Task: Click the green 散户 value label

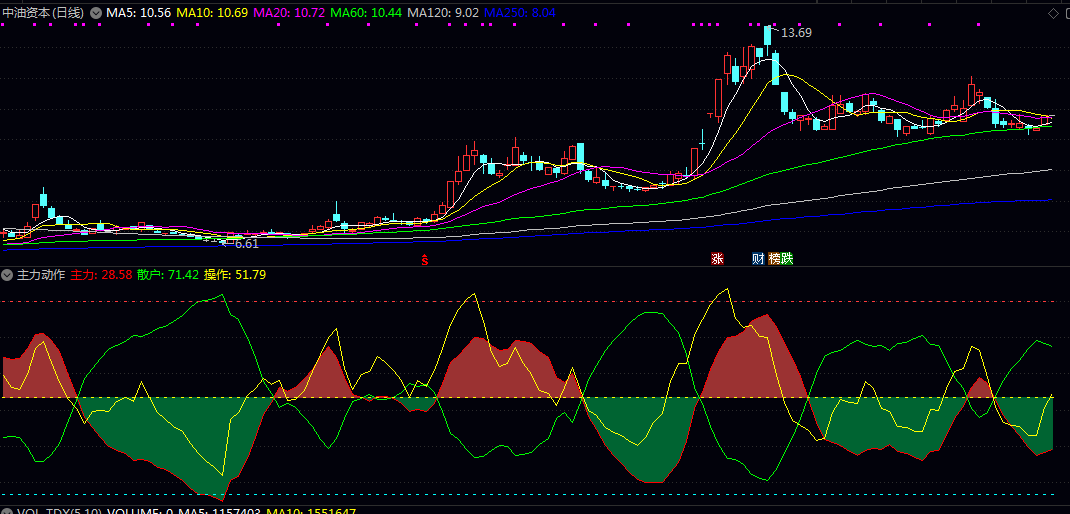Action: pyautogui.click(x=167, y=274)
